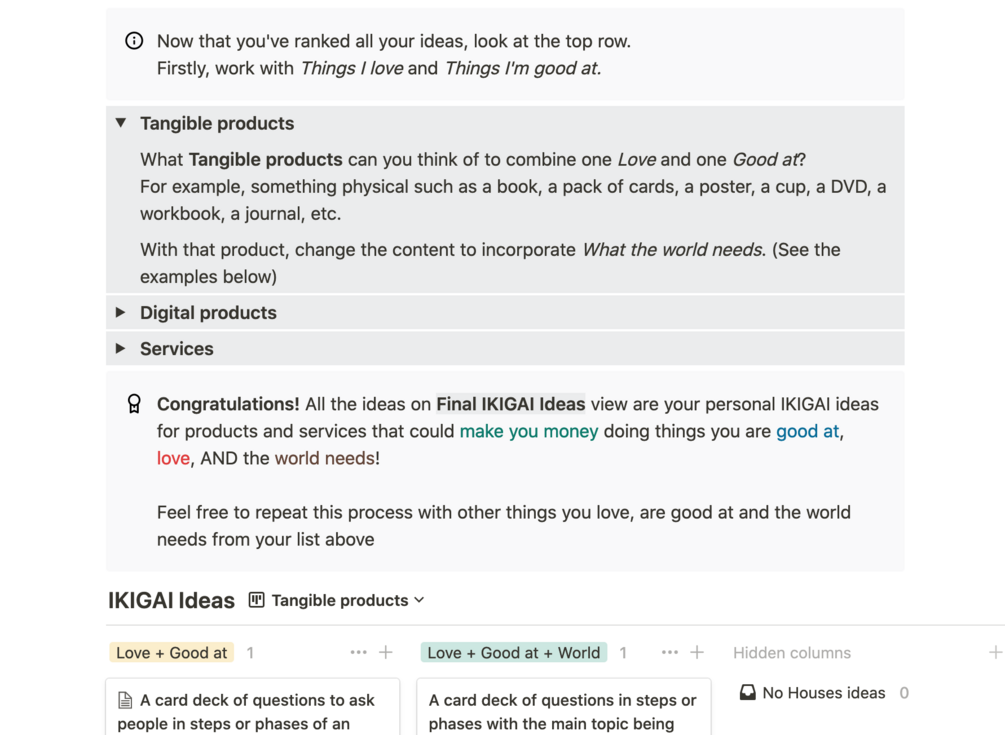Screen dimensions: 1005x735
Task: Open the options ellipsis for Love + Good at column
Action: (358, 653)
